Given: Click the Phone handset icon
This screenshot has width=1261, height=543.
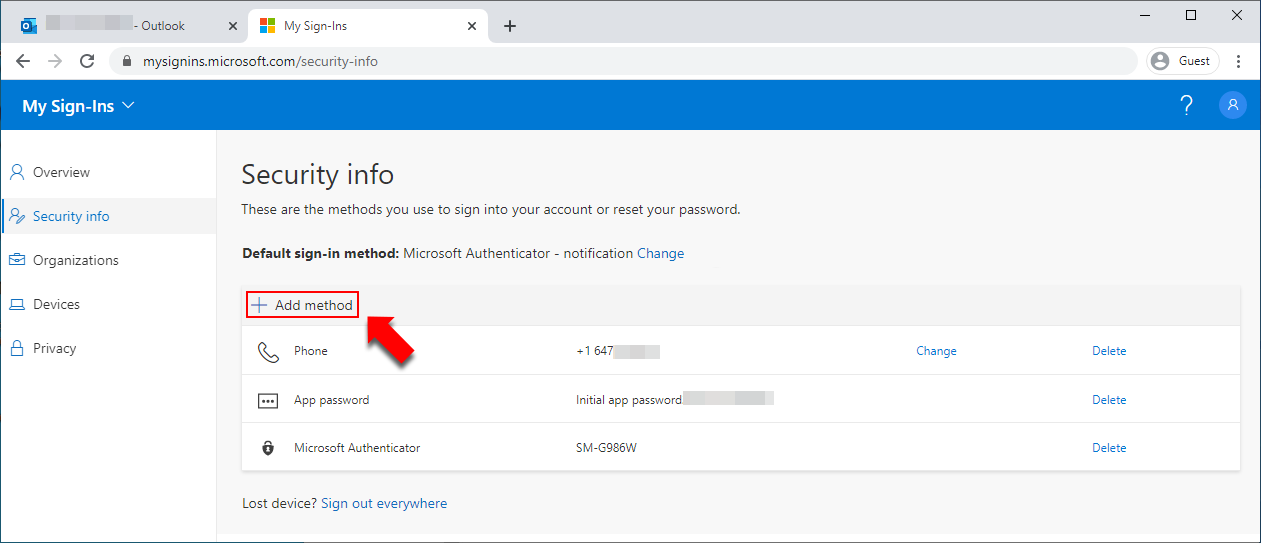Looking at the screenshot, I should (268, 351).
